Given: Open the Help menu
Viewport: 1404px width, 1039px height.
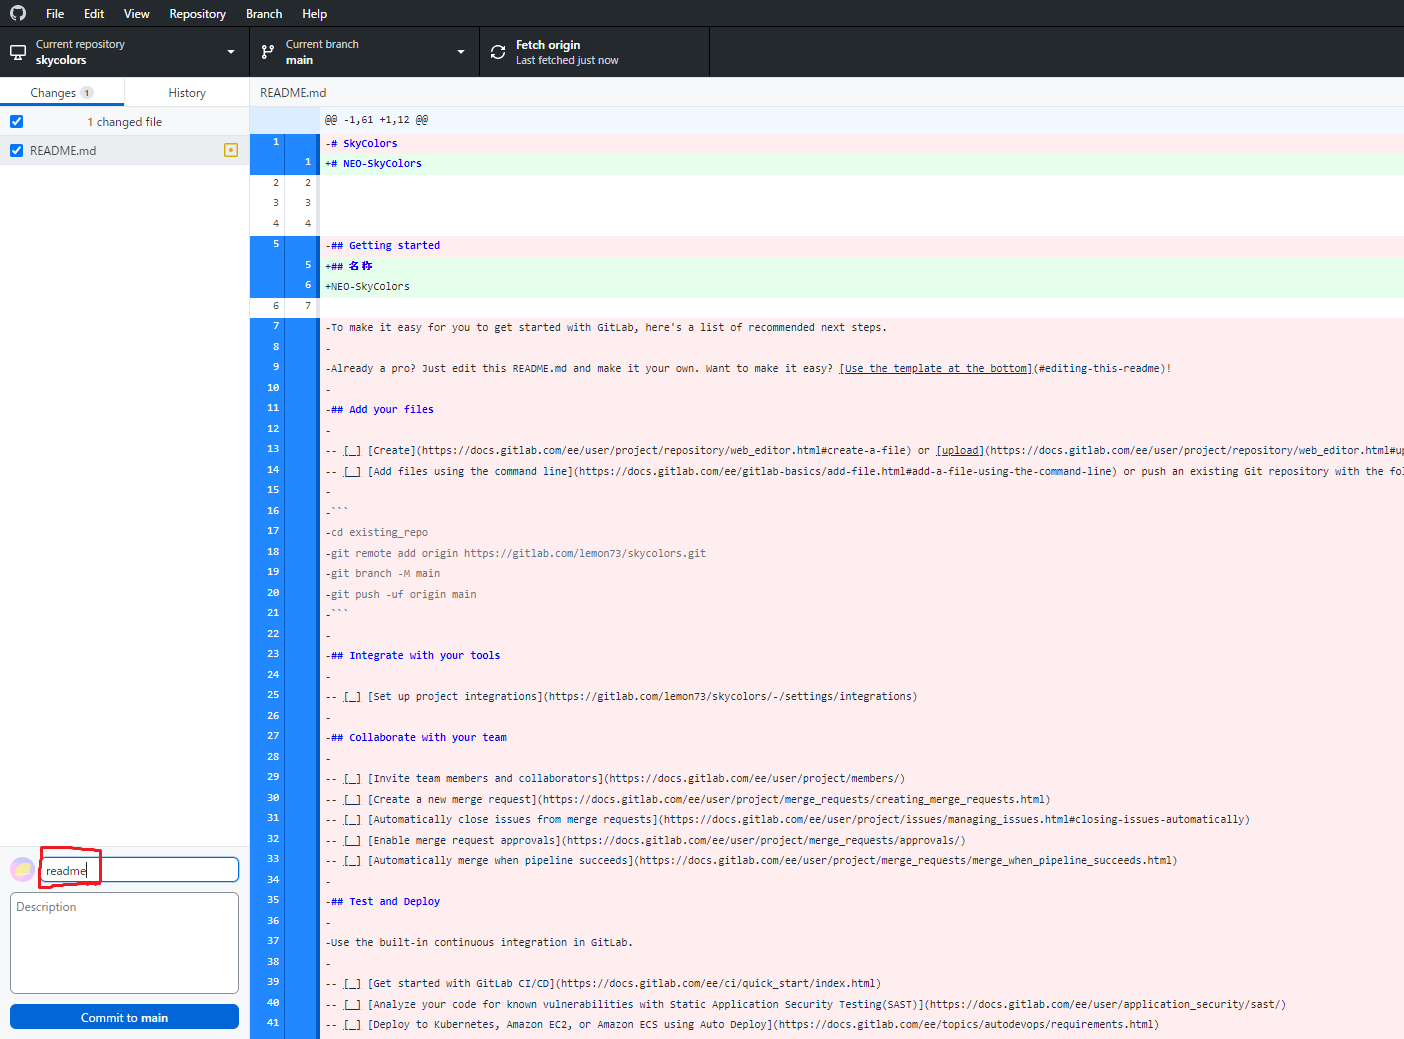Looking at the screenshot, I should coord(314,13).
